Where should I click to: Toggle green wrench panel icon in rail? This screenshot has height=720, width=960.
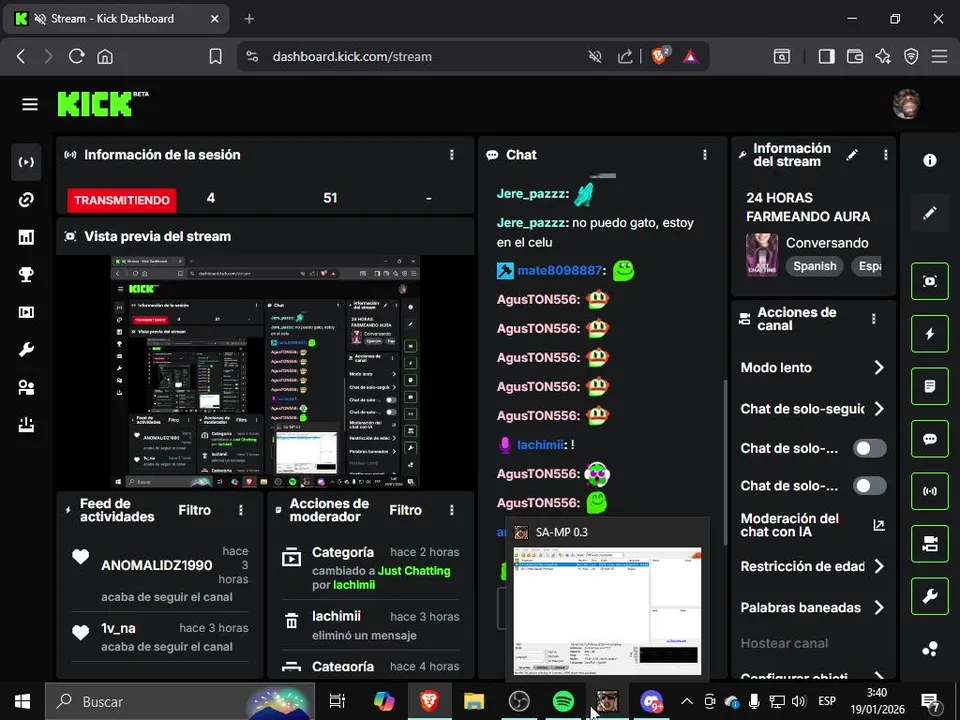pyautogui.click(x=929, y=596)
